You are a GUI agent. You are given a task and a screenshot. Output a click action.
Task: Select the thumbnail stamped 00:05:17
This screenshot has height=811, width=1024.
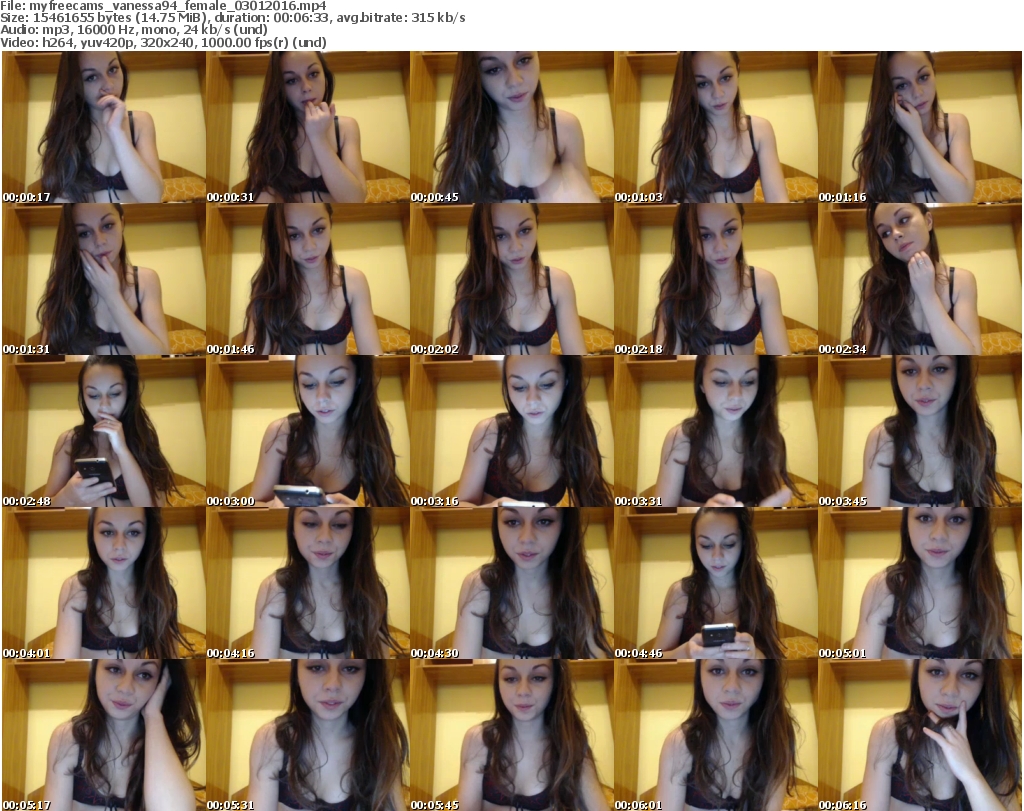tap(104, 735)
